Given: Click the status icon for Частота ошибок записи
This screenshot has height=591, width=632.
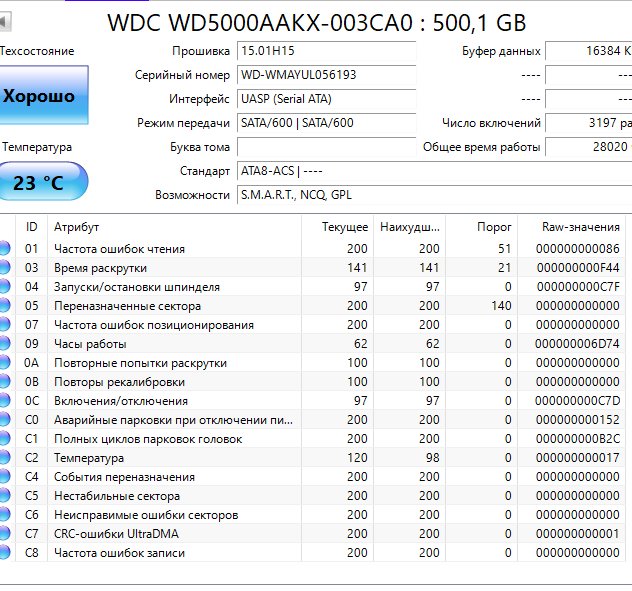Looking at the screenshot, I should pyautogui.click(x=4, y=553).
